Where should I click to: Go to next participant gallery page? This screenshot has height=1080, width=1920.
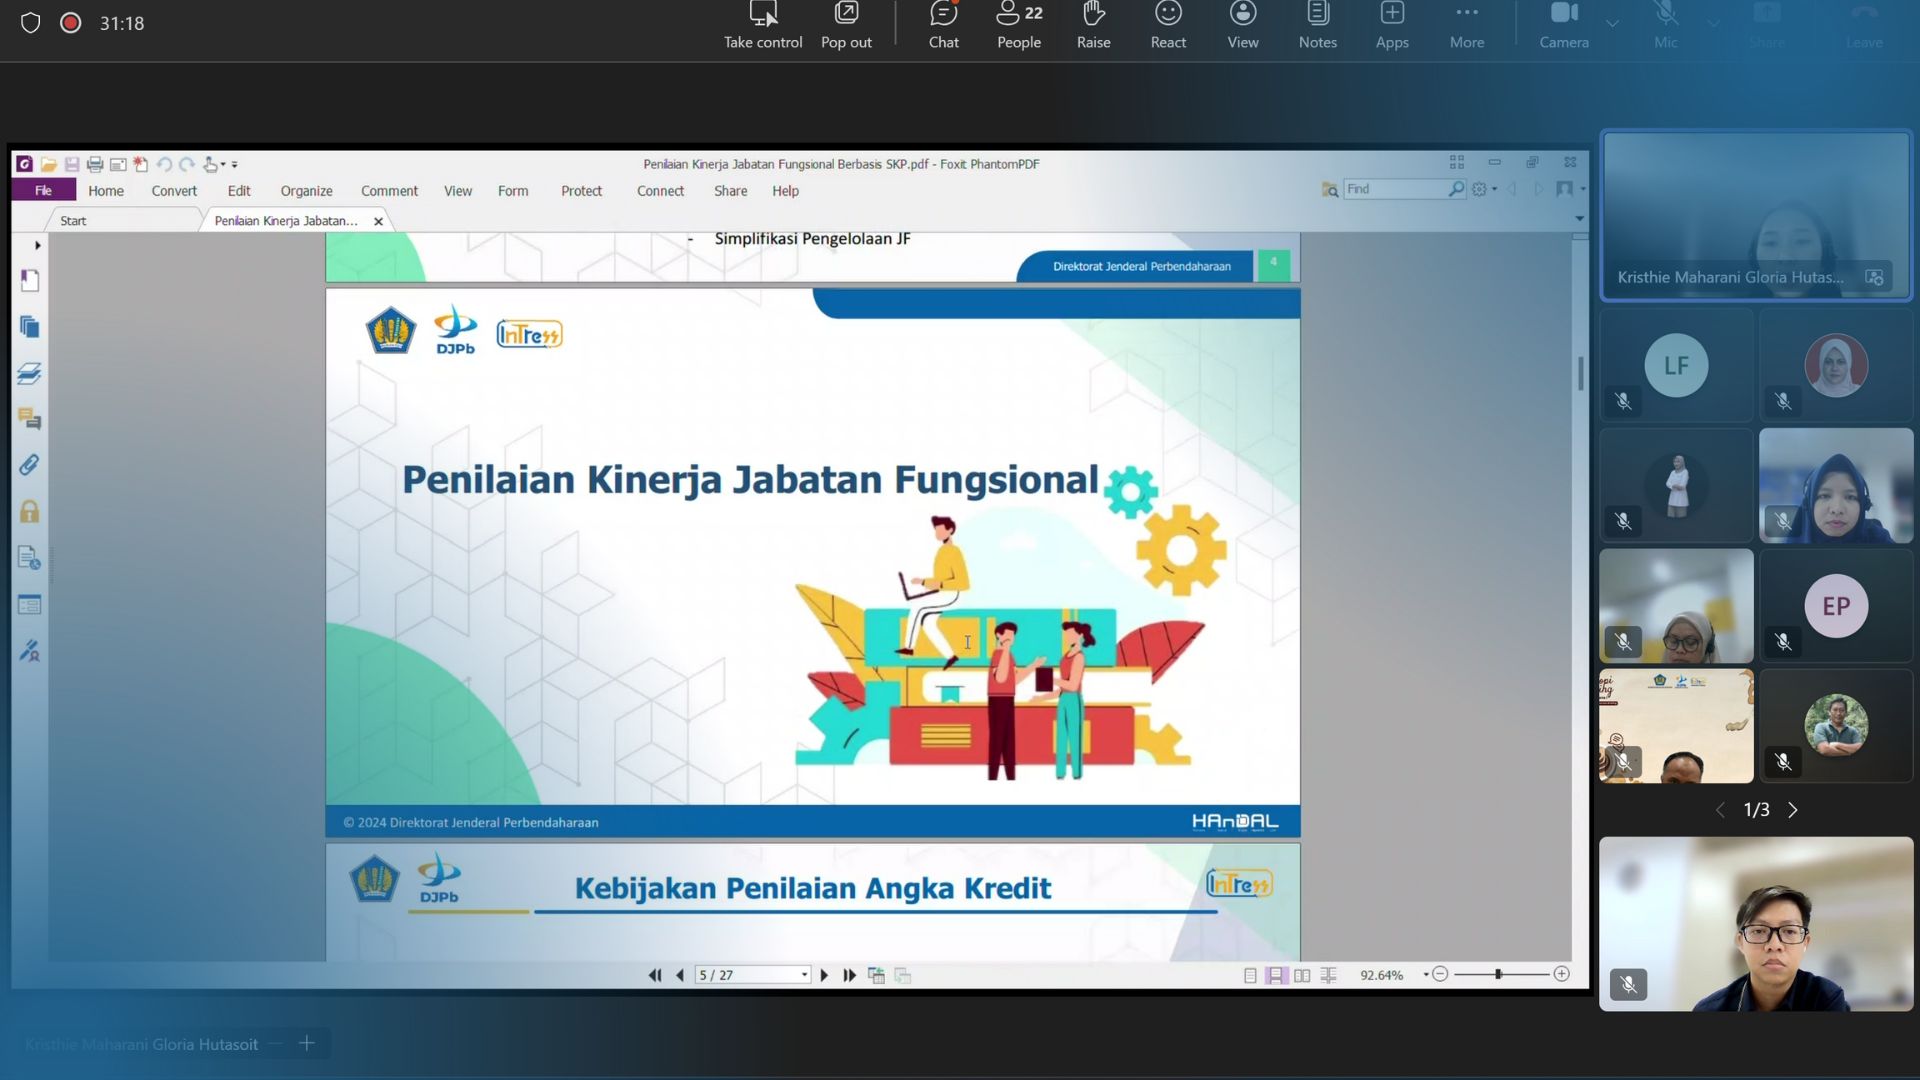point(1793,810)
